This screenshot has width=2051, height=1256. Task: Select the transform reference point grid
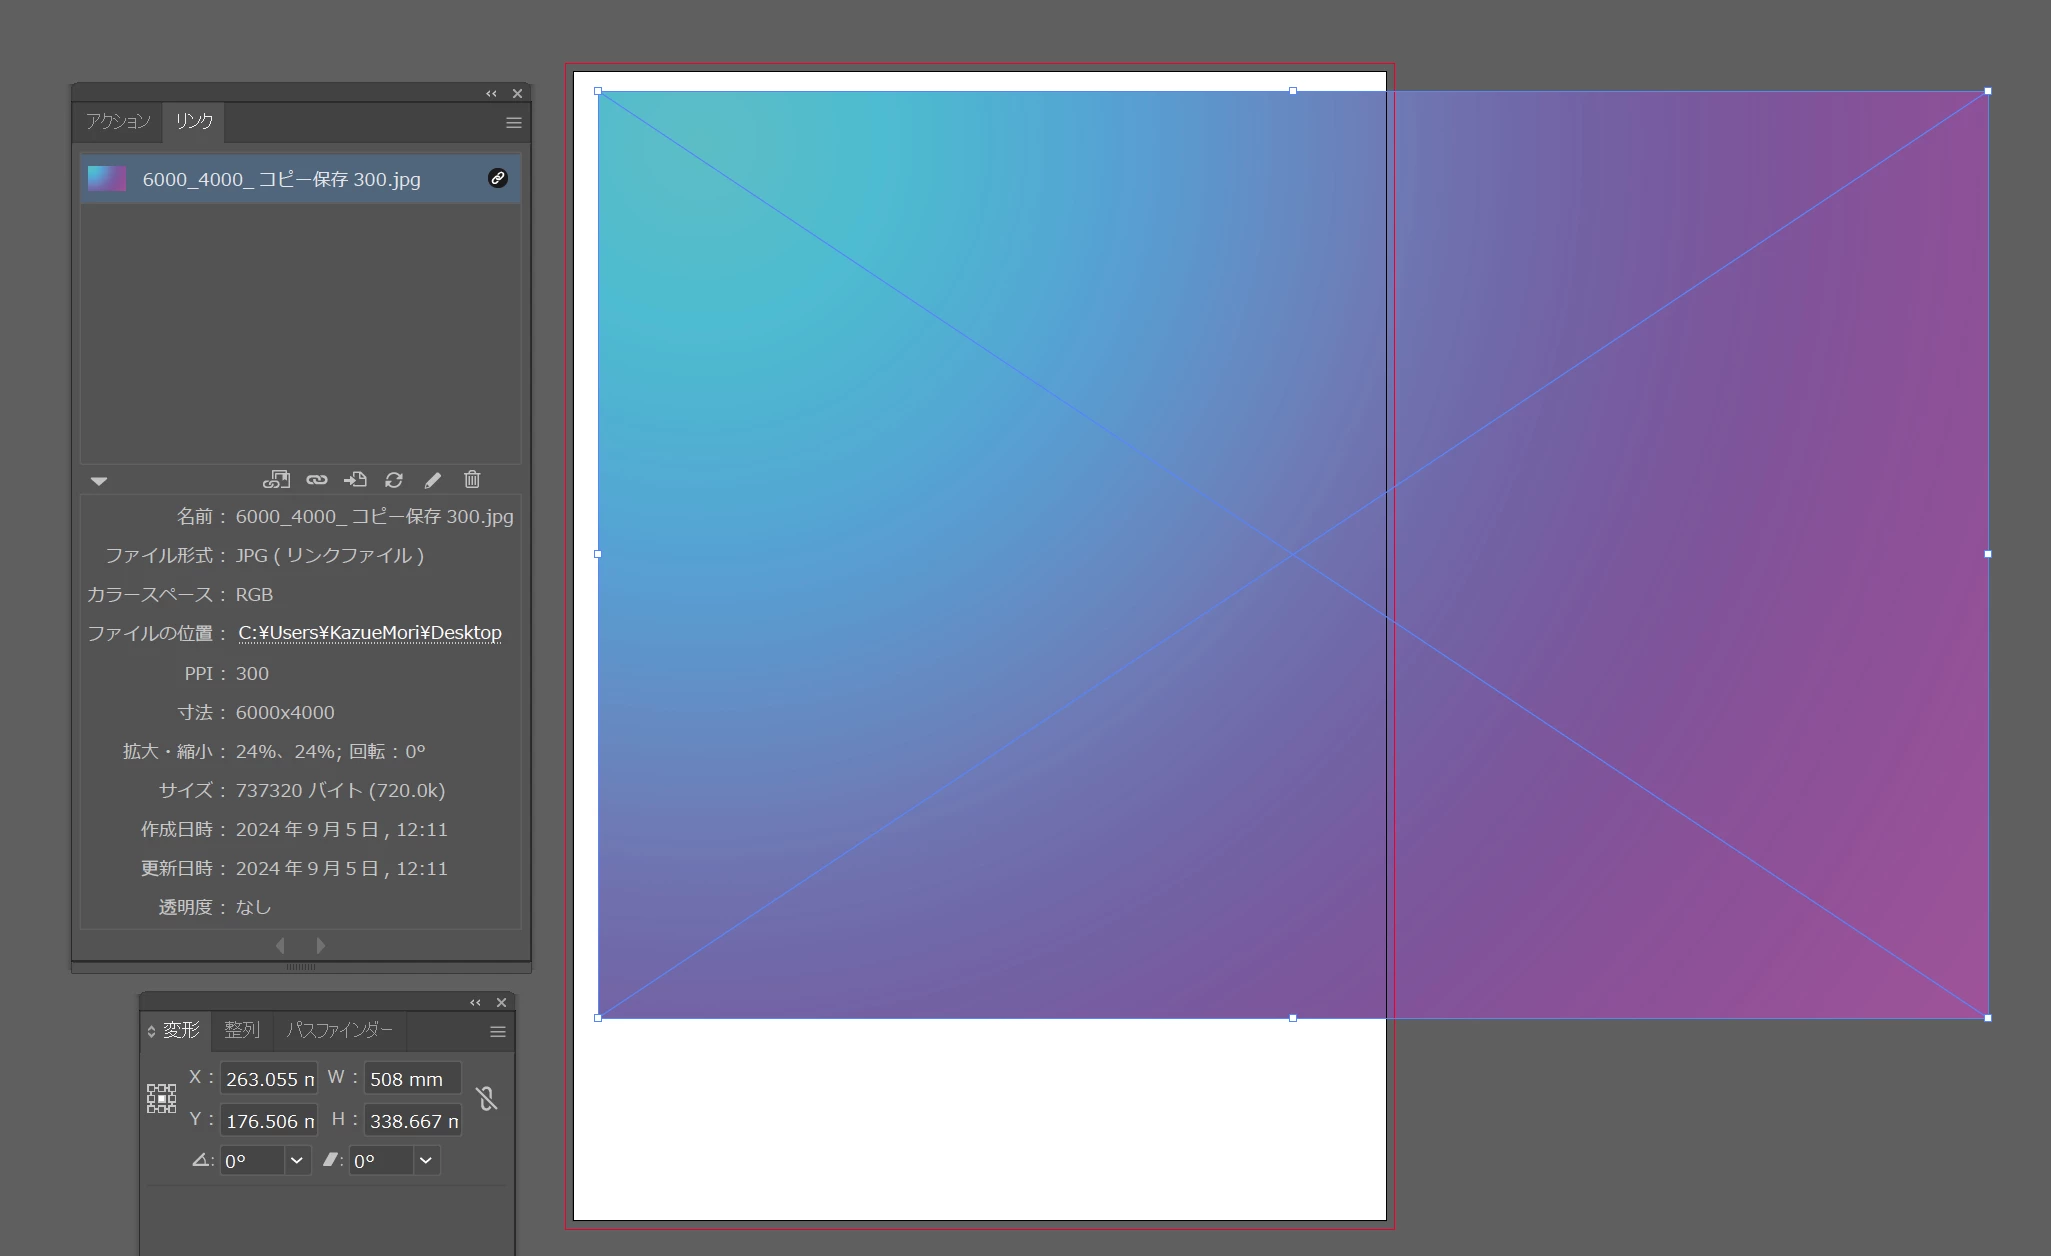pyautogui.click(x=161, y=1099)
